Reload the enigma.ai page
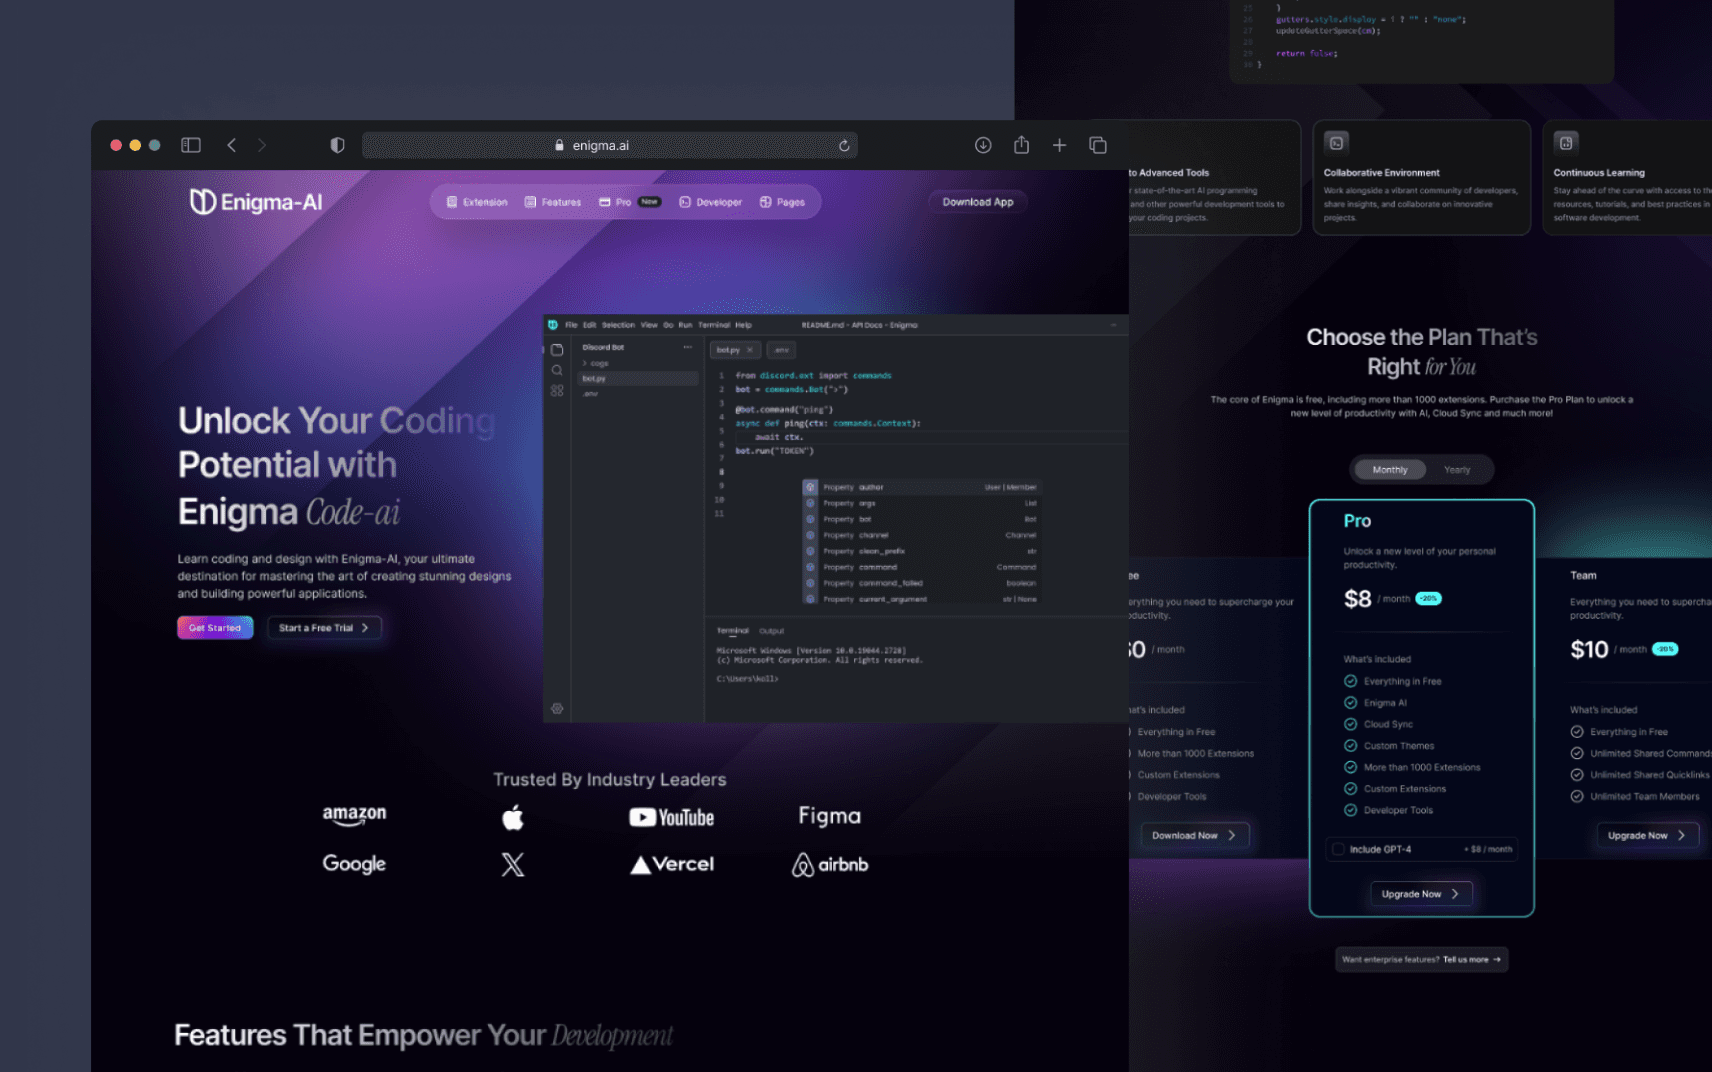1712x1072 pixels. pos(844,145)
